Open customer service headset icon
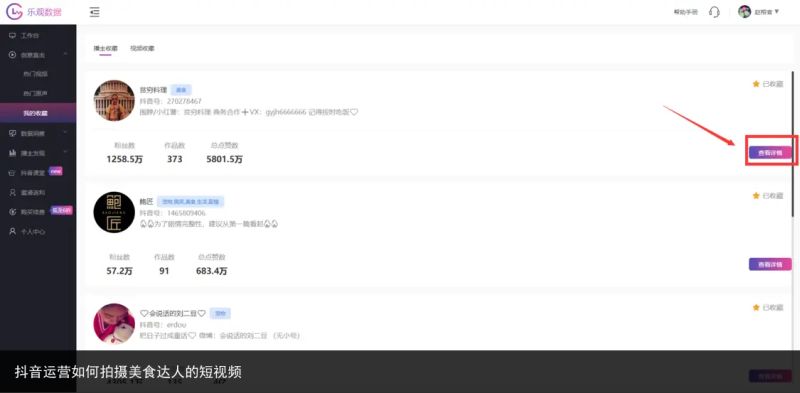This screenshot has height=393, width=800. (714, 12)
